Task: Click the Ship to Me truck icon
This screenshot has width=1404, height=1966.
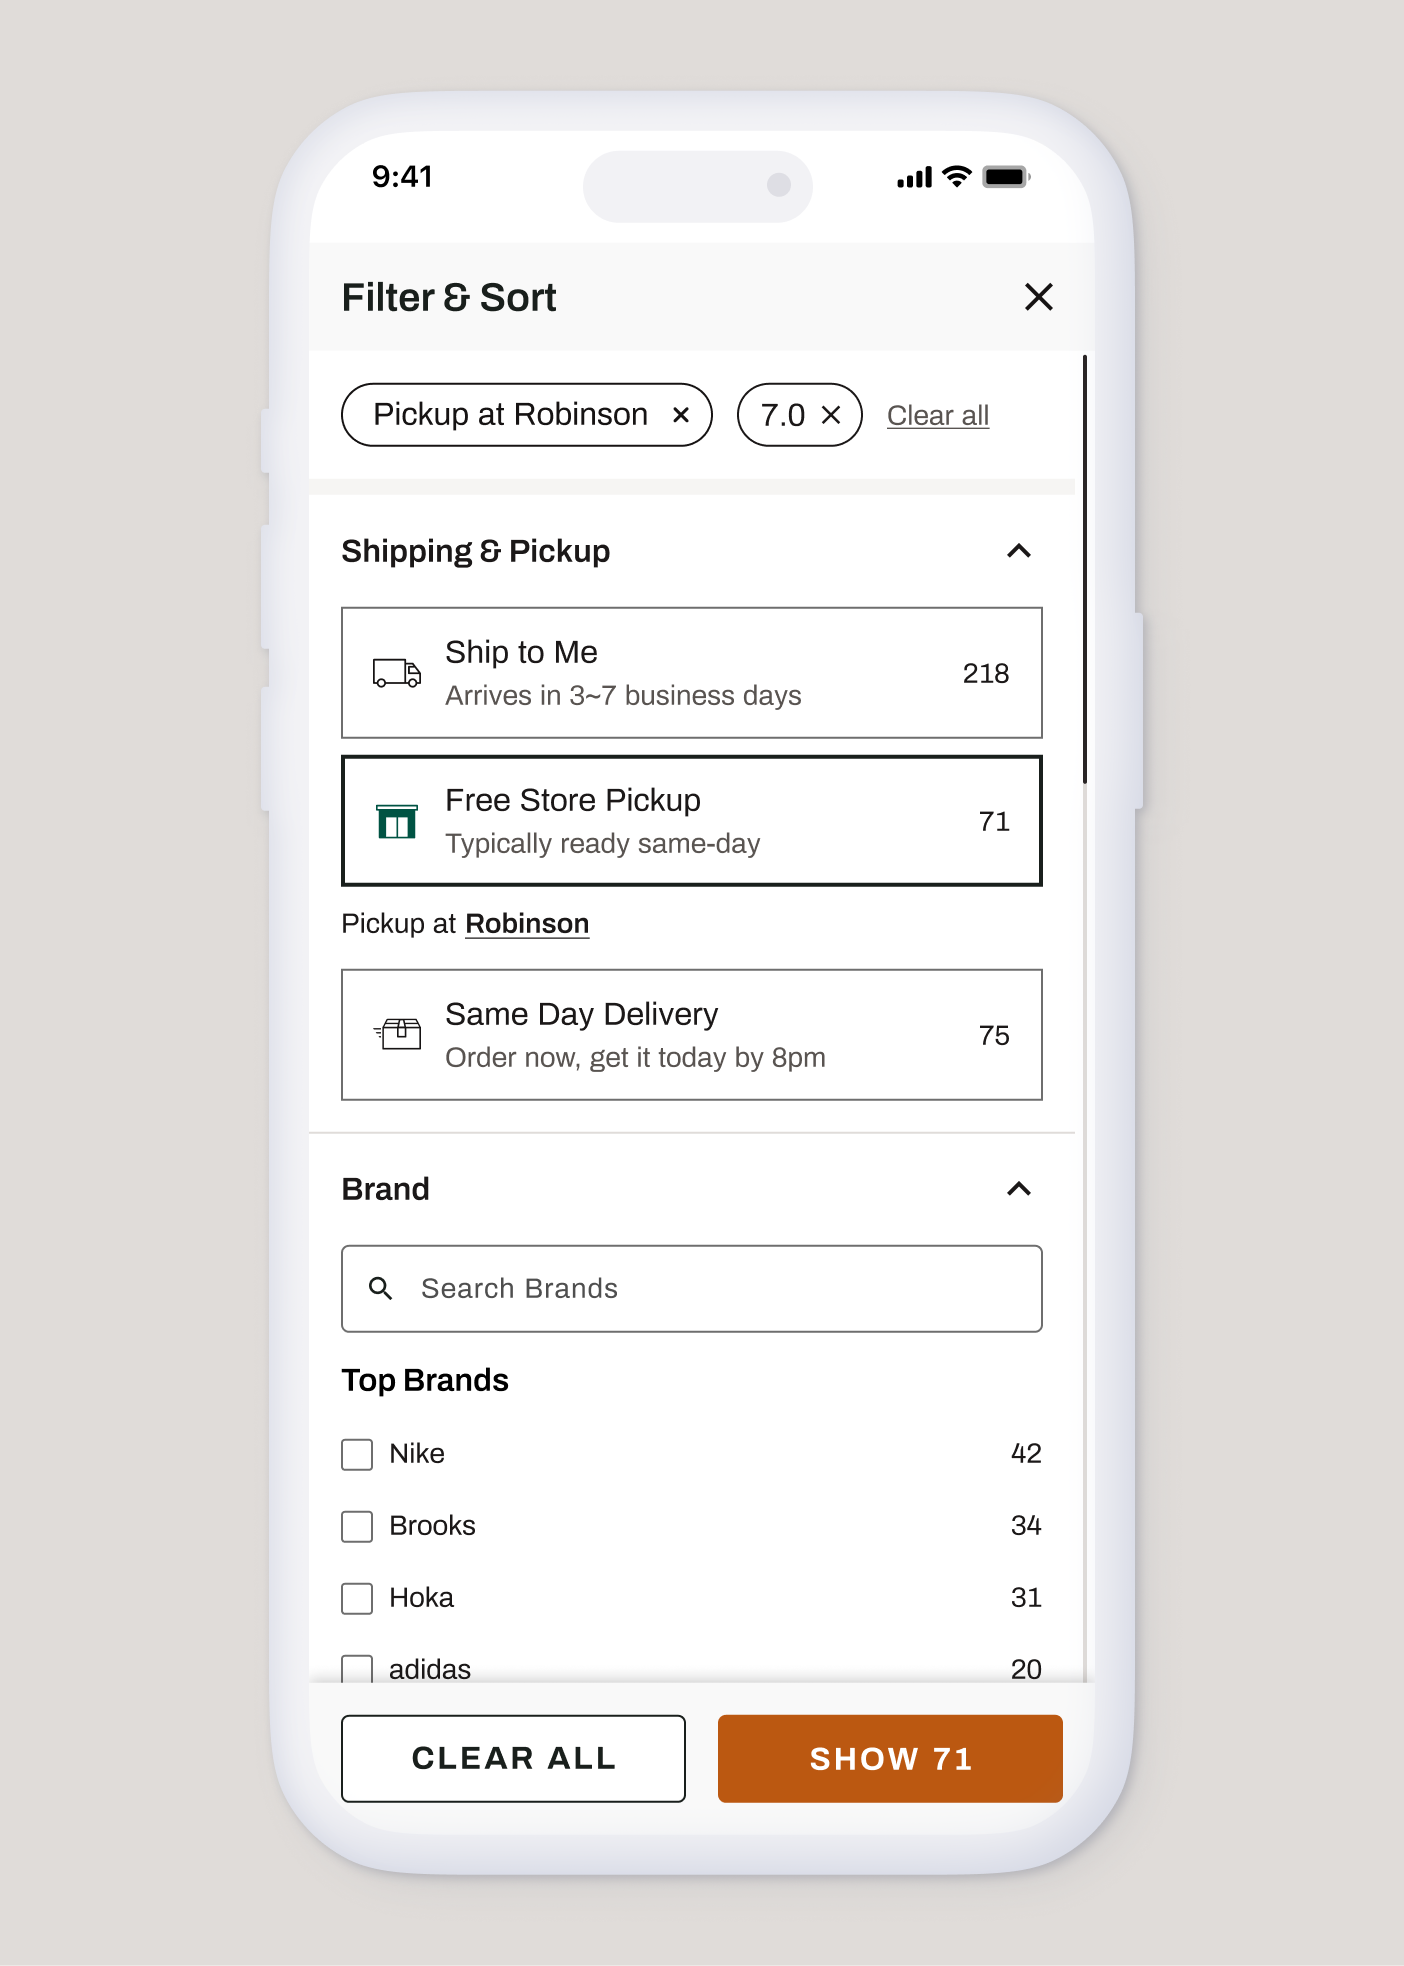Action: pos(396,673)
